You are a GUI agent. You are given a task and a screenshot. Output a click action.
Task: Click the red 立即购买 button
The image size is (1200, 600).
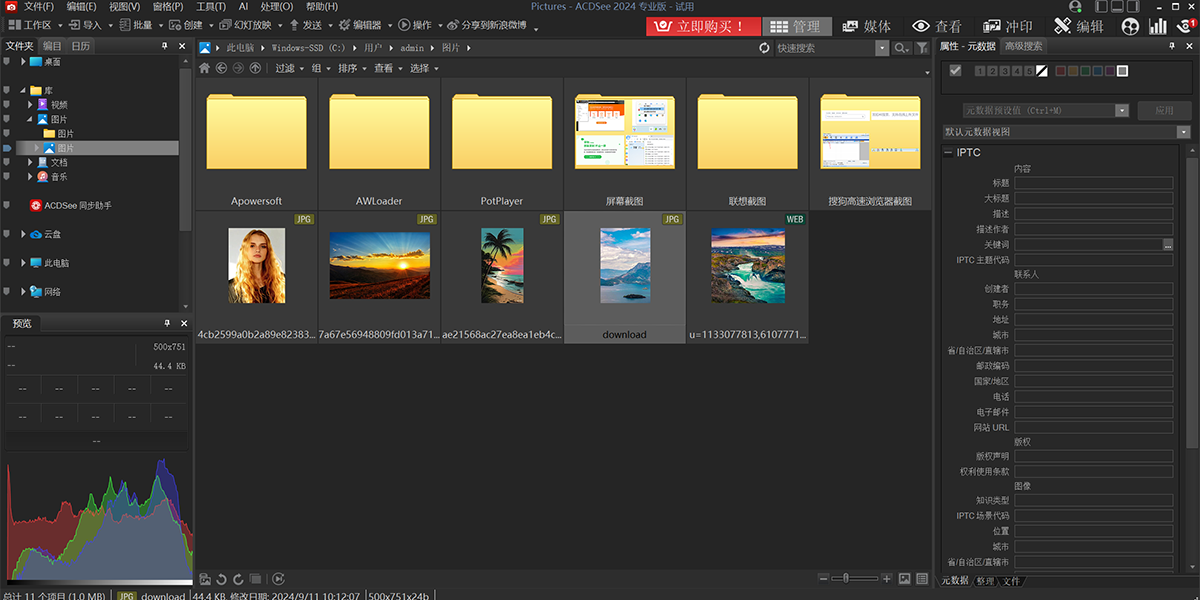point(702,26)
